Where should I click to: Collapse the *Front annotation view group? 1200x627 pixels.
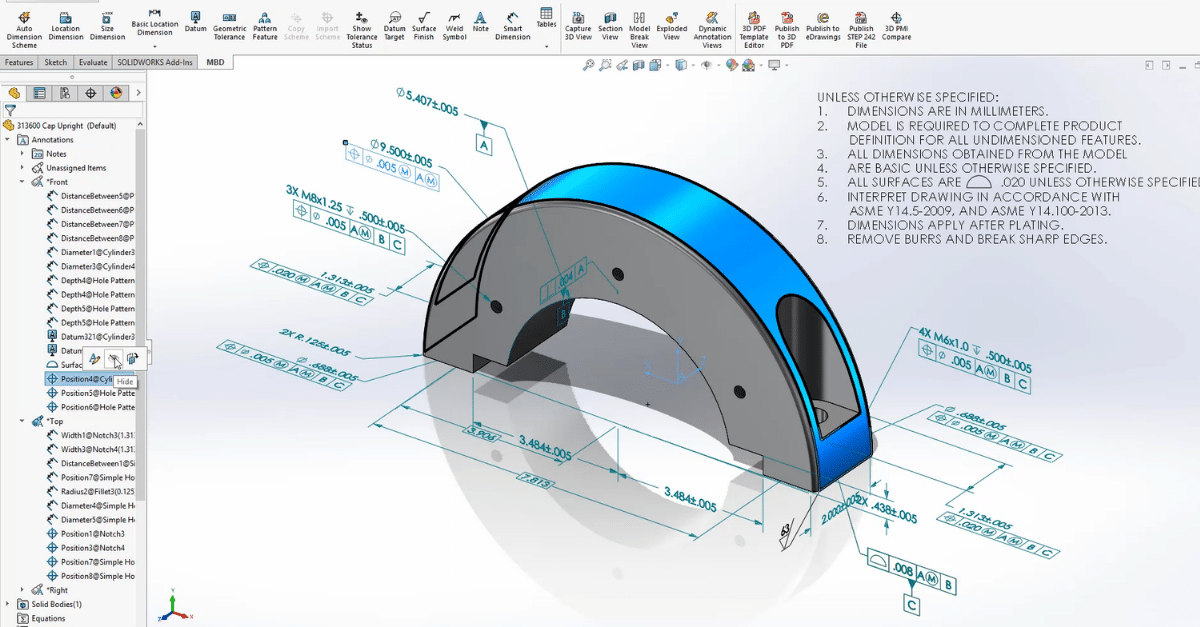coord(23,182)
